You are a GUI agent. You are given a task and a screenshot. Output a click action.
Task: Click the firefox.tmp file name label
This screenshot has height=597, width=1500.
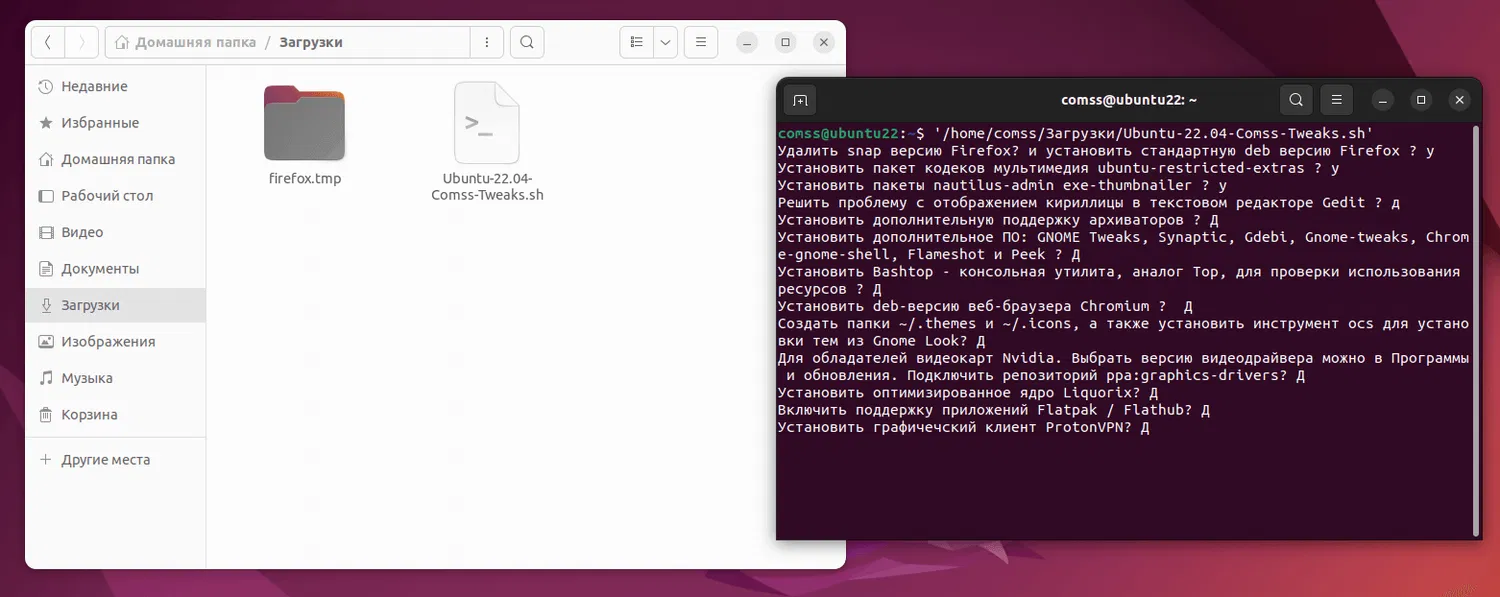(x=305, y=179)
